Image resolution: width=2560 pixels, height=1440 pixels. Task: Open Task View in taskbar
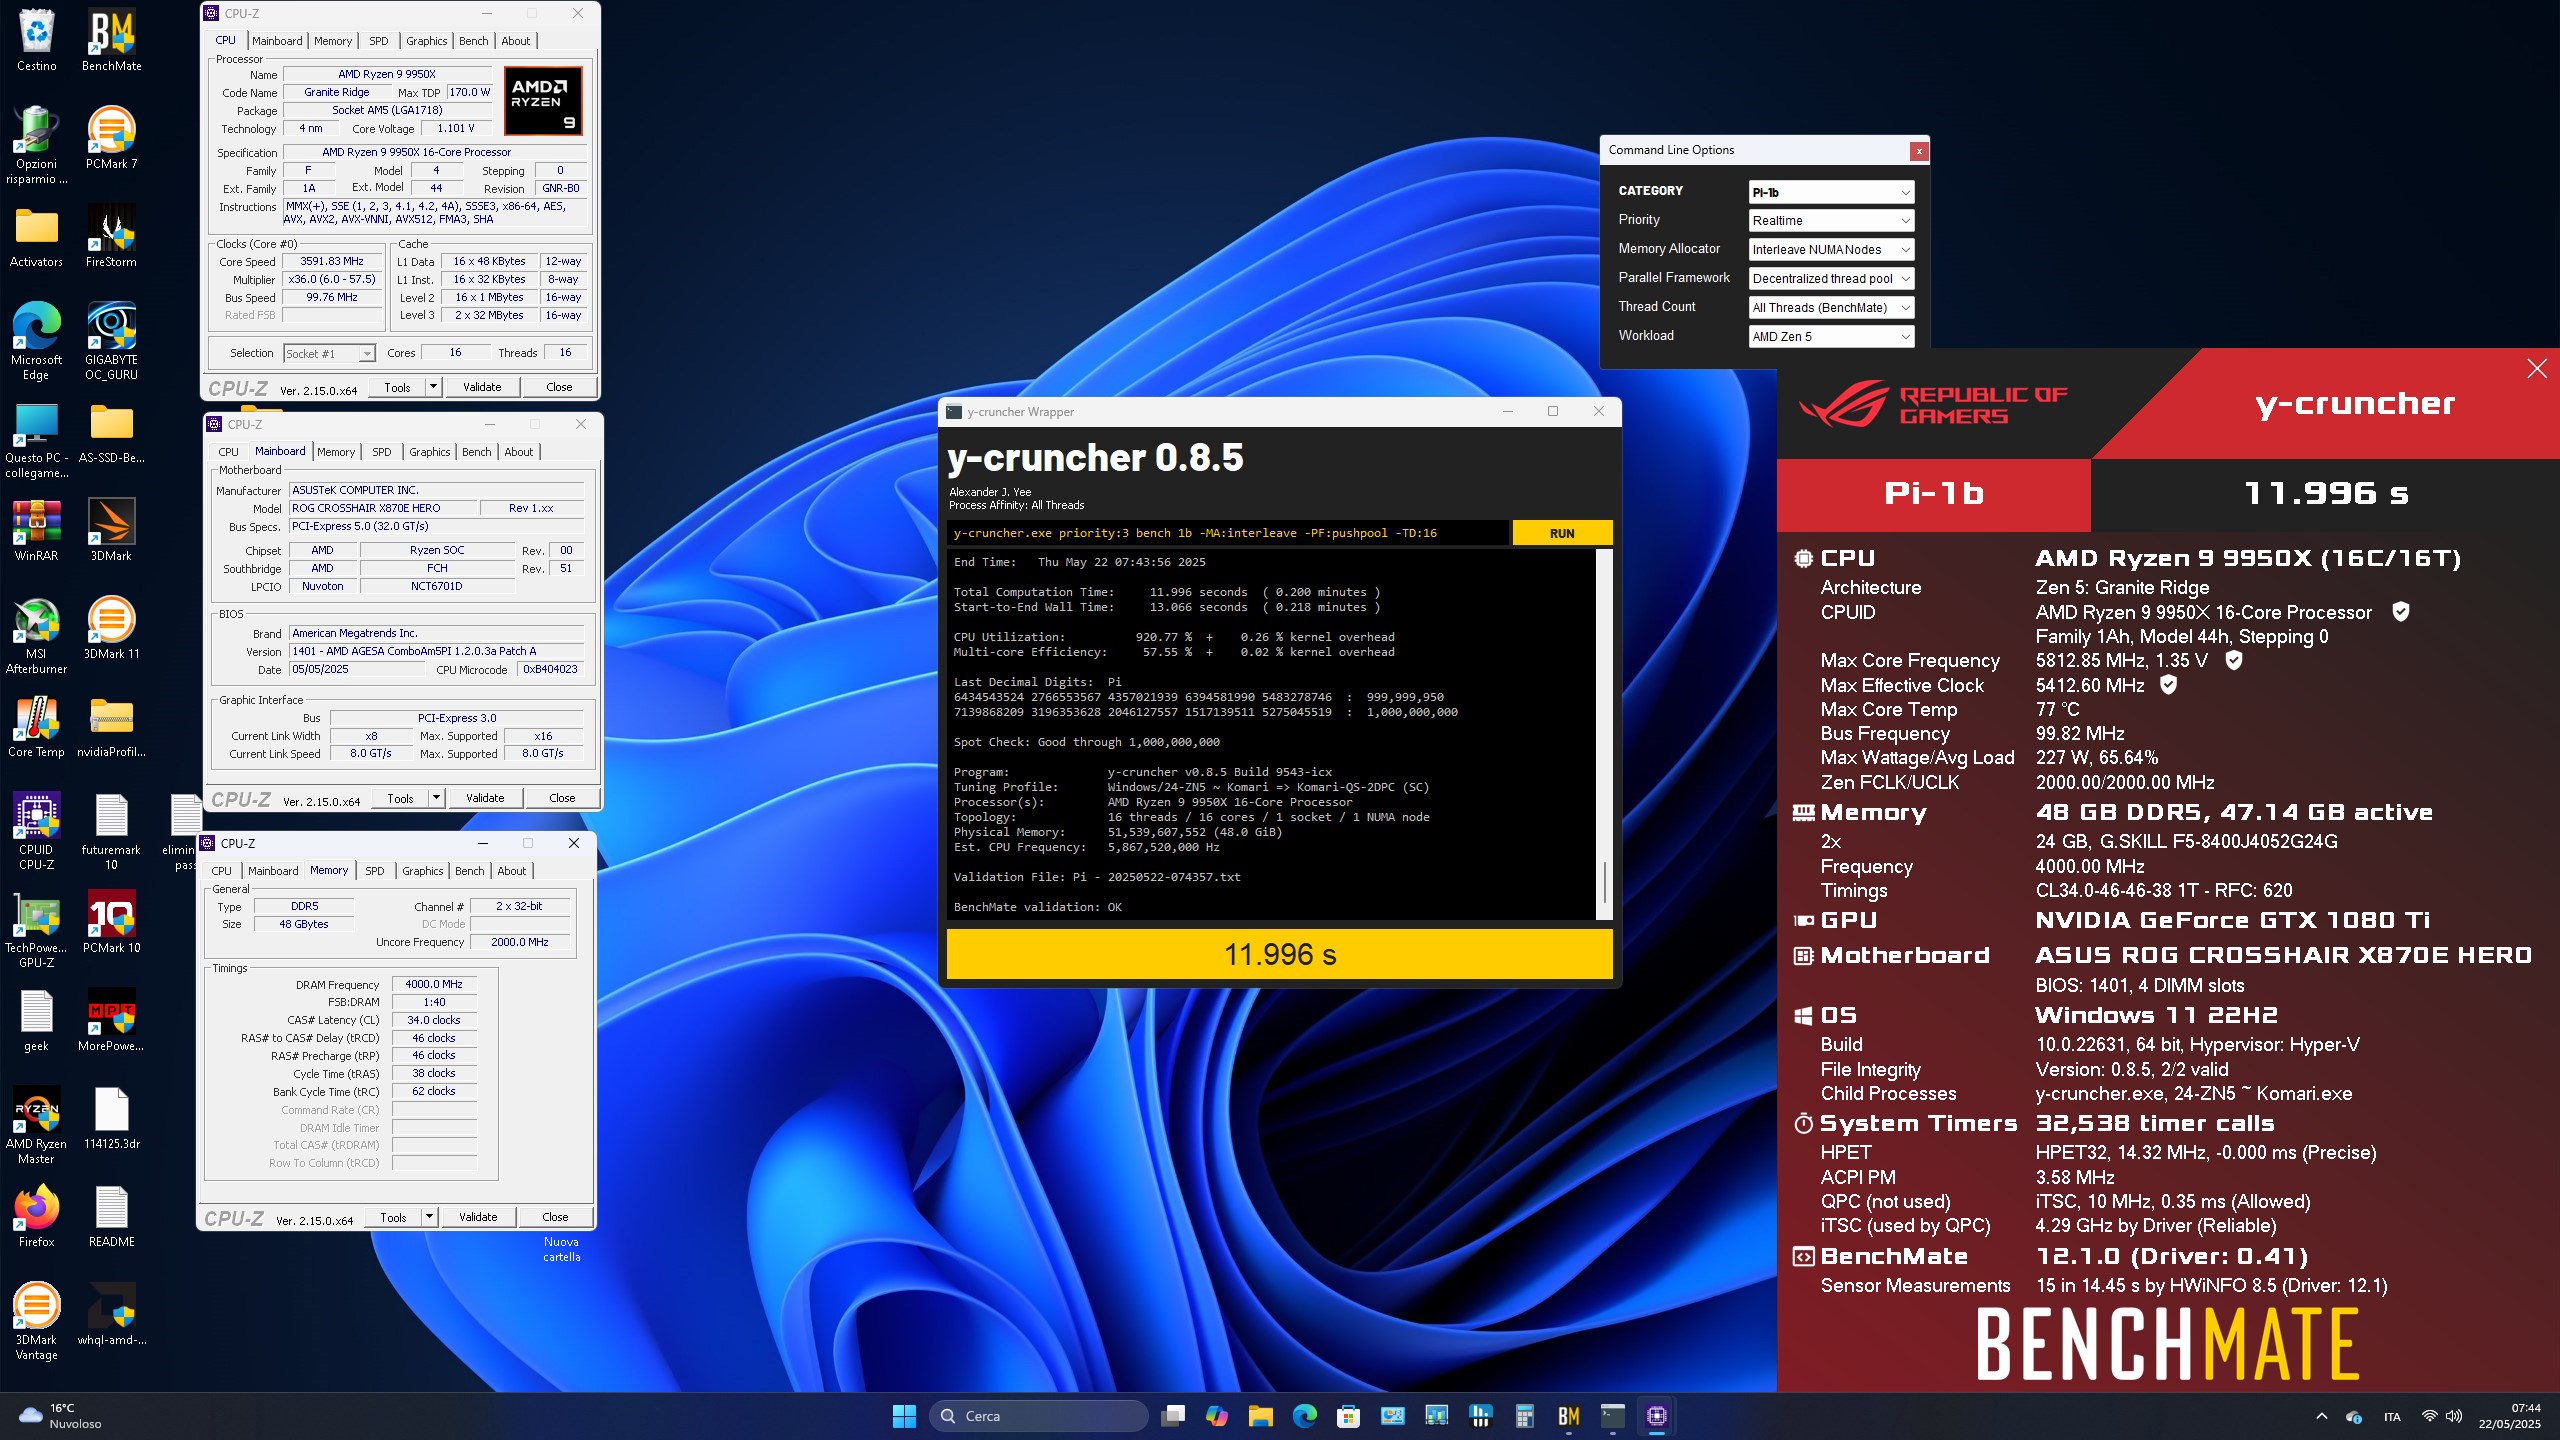[x=1172, y=1416]
